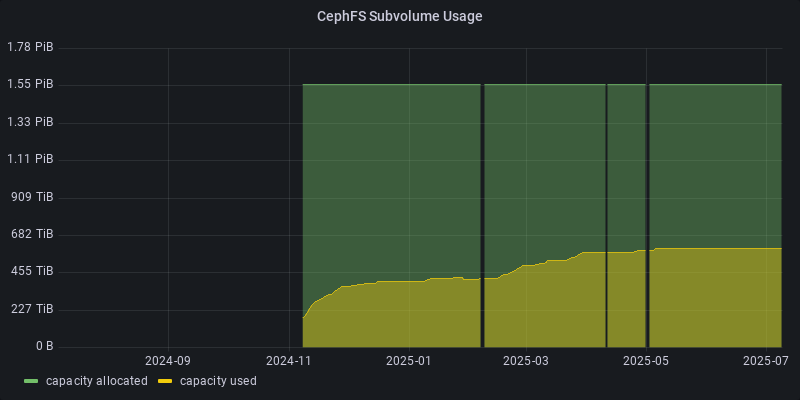Select the 1.11 PiB y-axis label
The width and height of the screenshot is (800, 400).
pyautogui.click(x=30, y=160)
